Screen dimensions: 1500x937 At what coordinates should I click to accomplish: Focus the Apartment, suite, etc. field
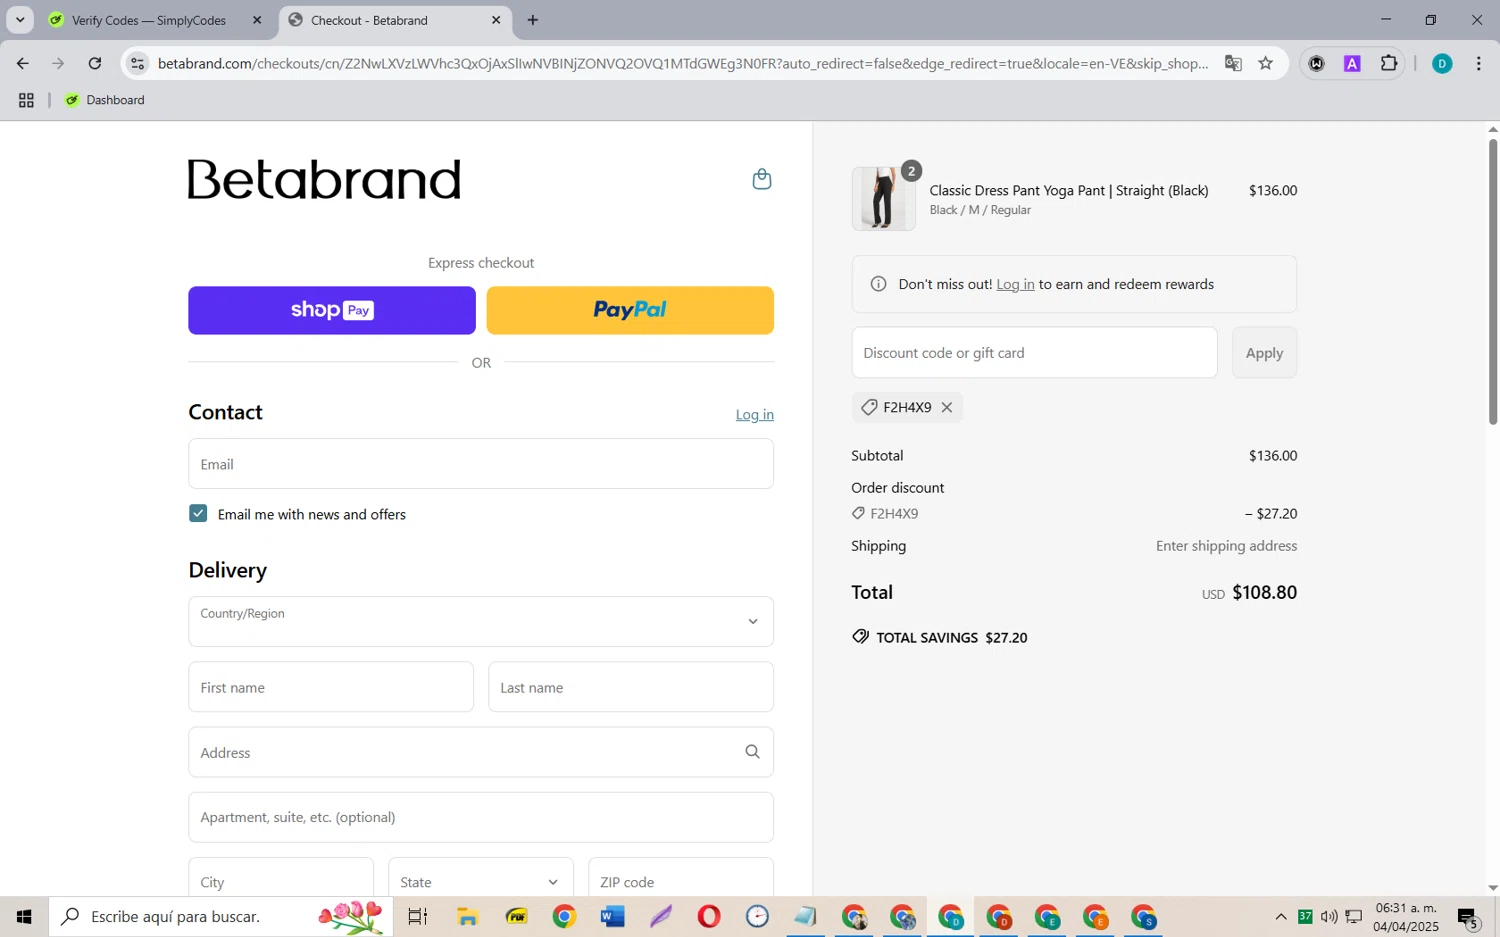481,817
